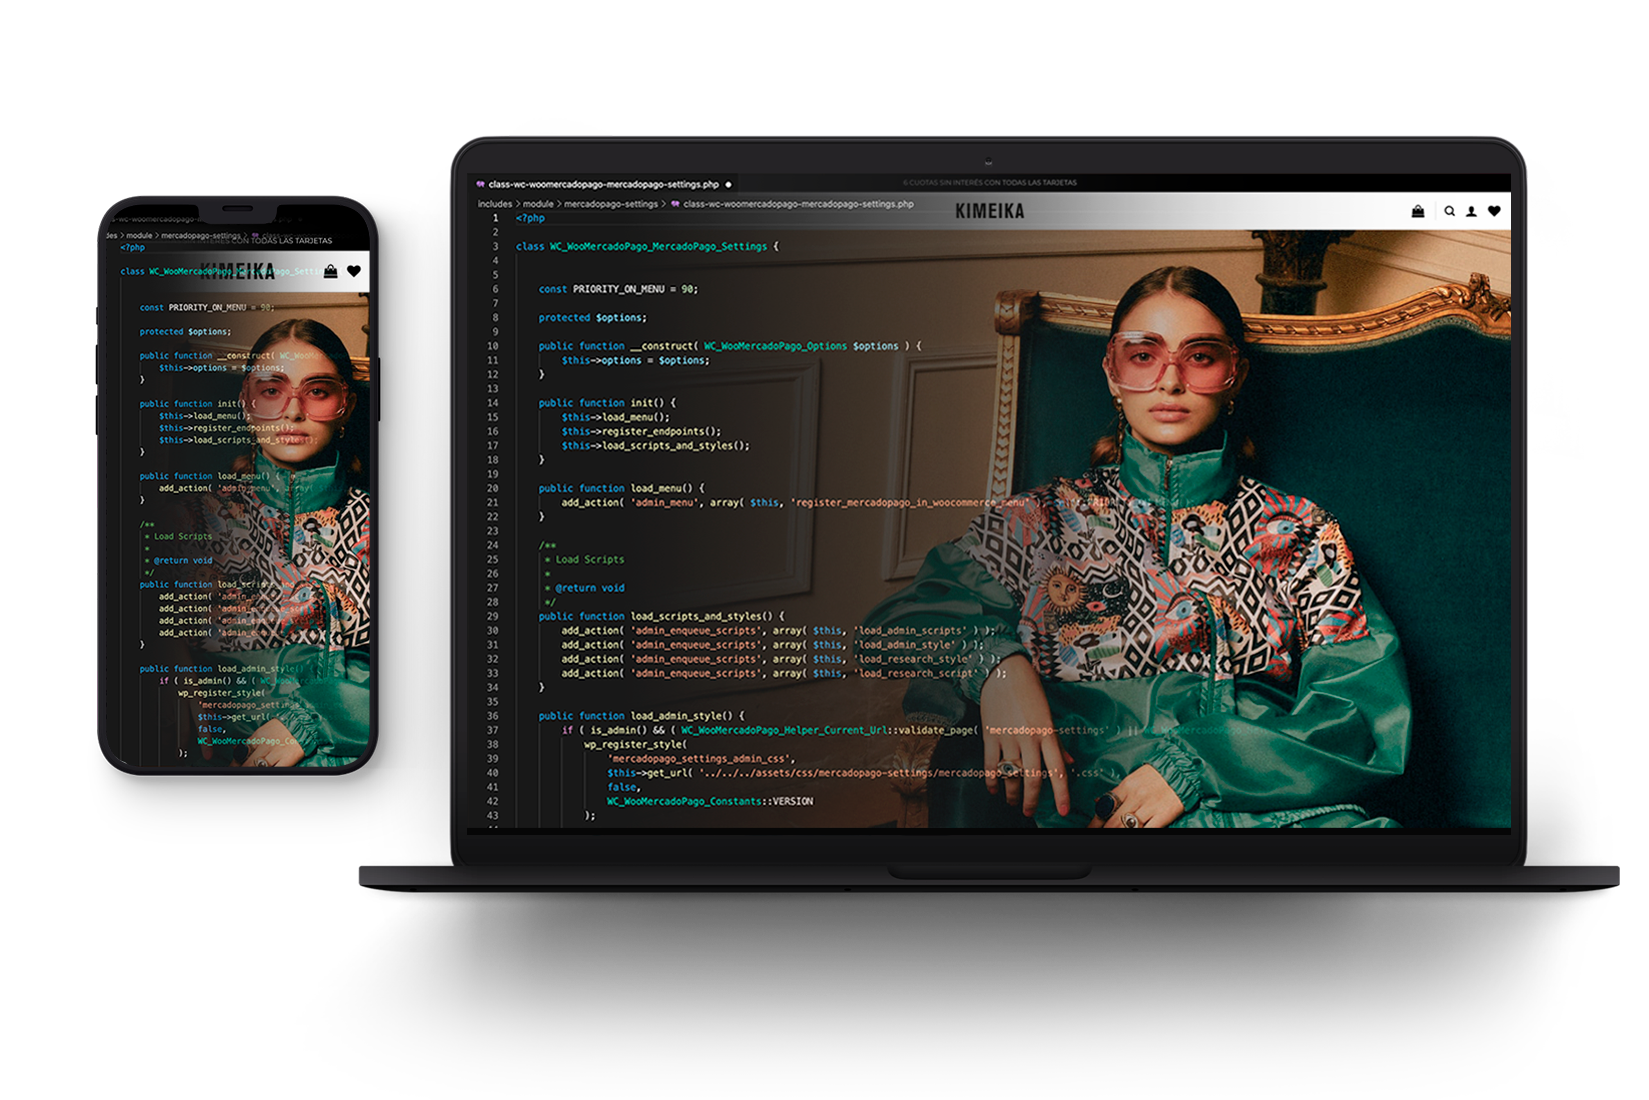This screenshot has height=1100, width=1649.
Task: Click the PHP file icon in the laptop editor tab
Action: click(481, 184)
